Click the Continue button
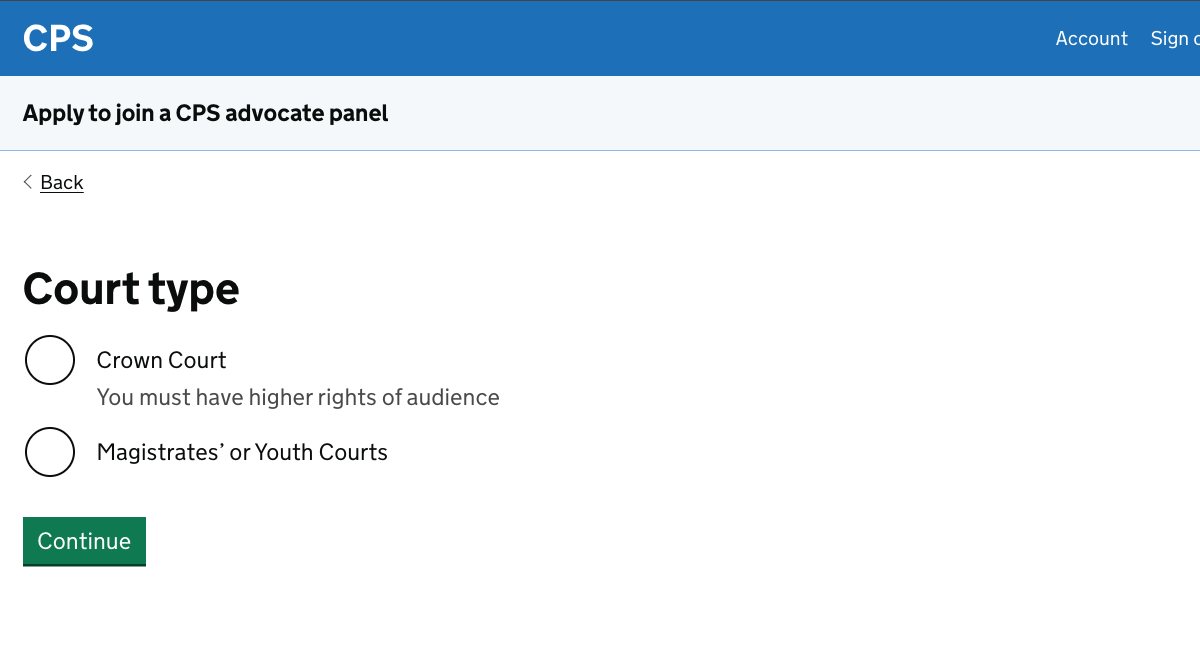 pyautogui.click(x=84, y=541)
